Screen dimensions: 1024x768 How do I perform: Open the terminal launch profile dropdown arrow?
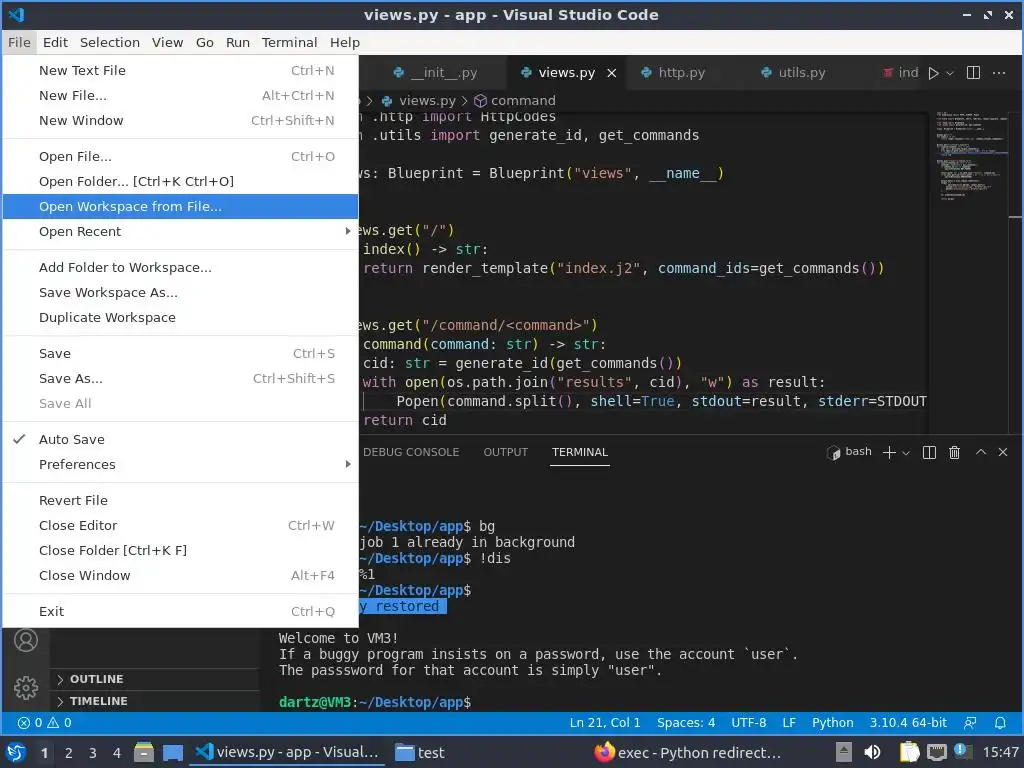click(906, 453)
